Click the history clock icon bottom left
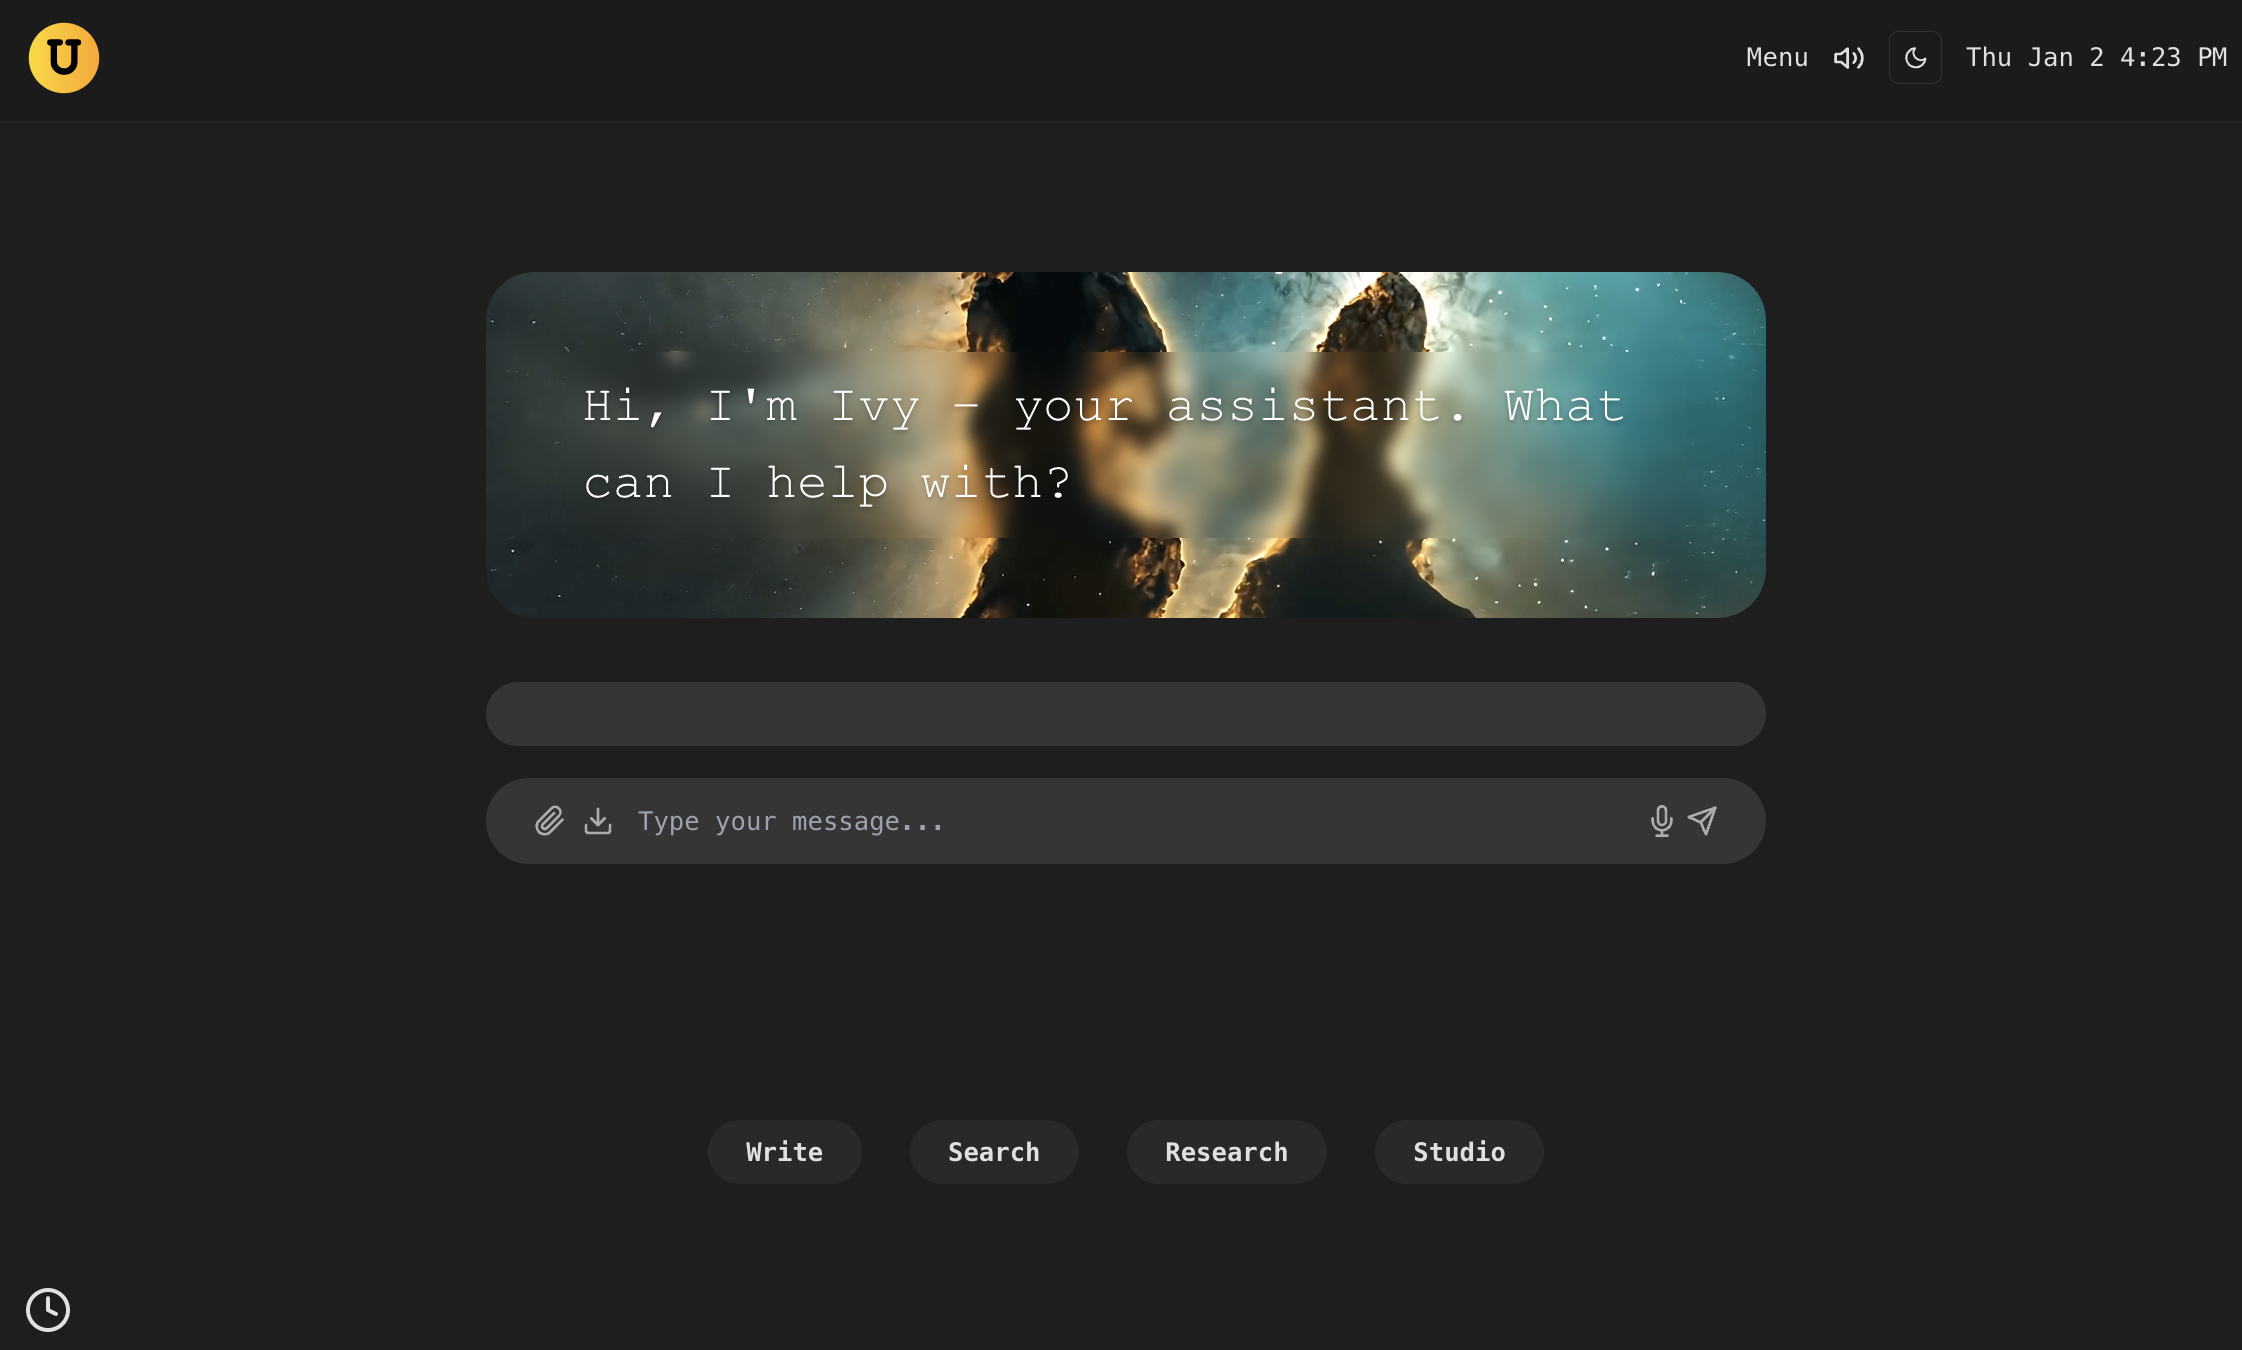Image resolution: width=2242 pixels, height=1350 pixels. (48, 1308)
